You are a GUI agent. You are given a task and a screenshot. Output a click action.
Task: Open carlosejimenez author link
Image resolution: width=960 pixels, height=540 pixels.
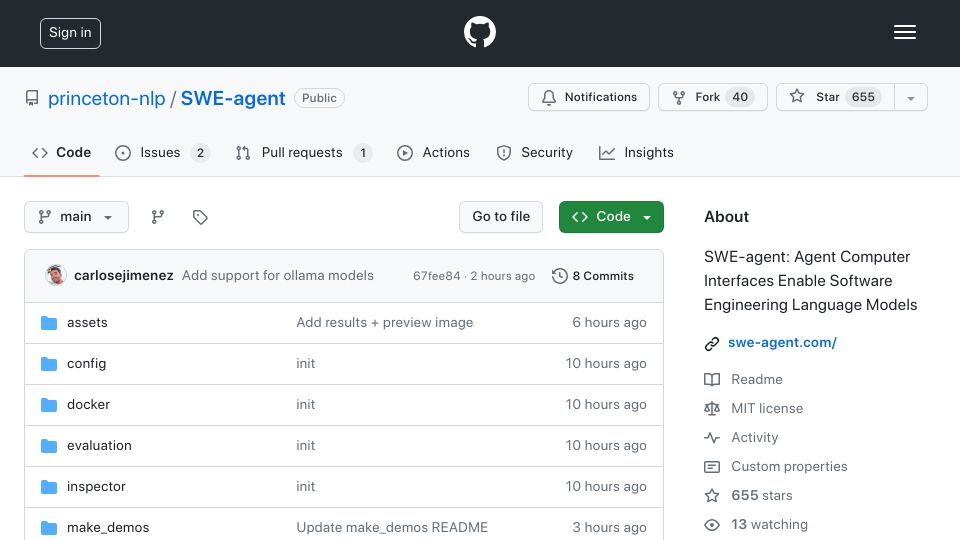pyautogui.click(x=124, y=276)
